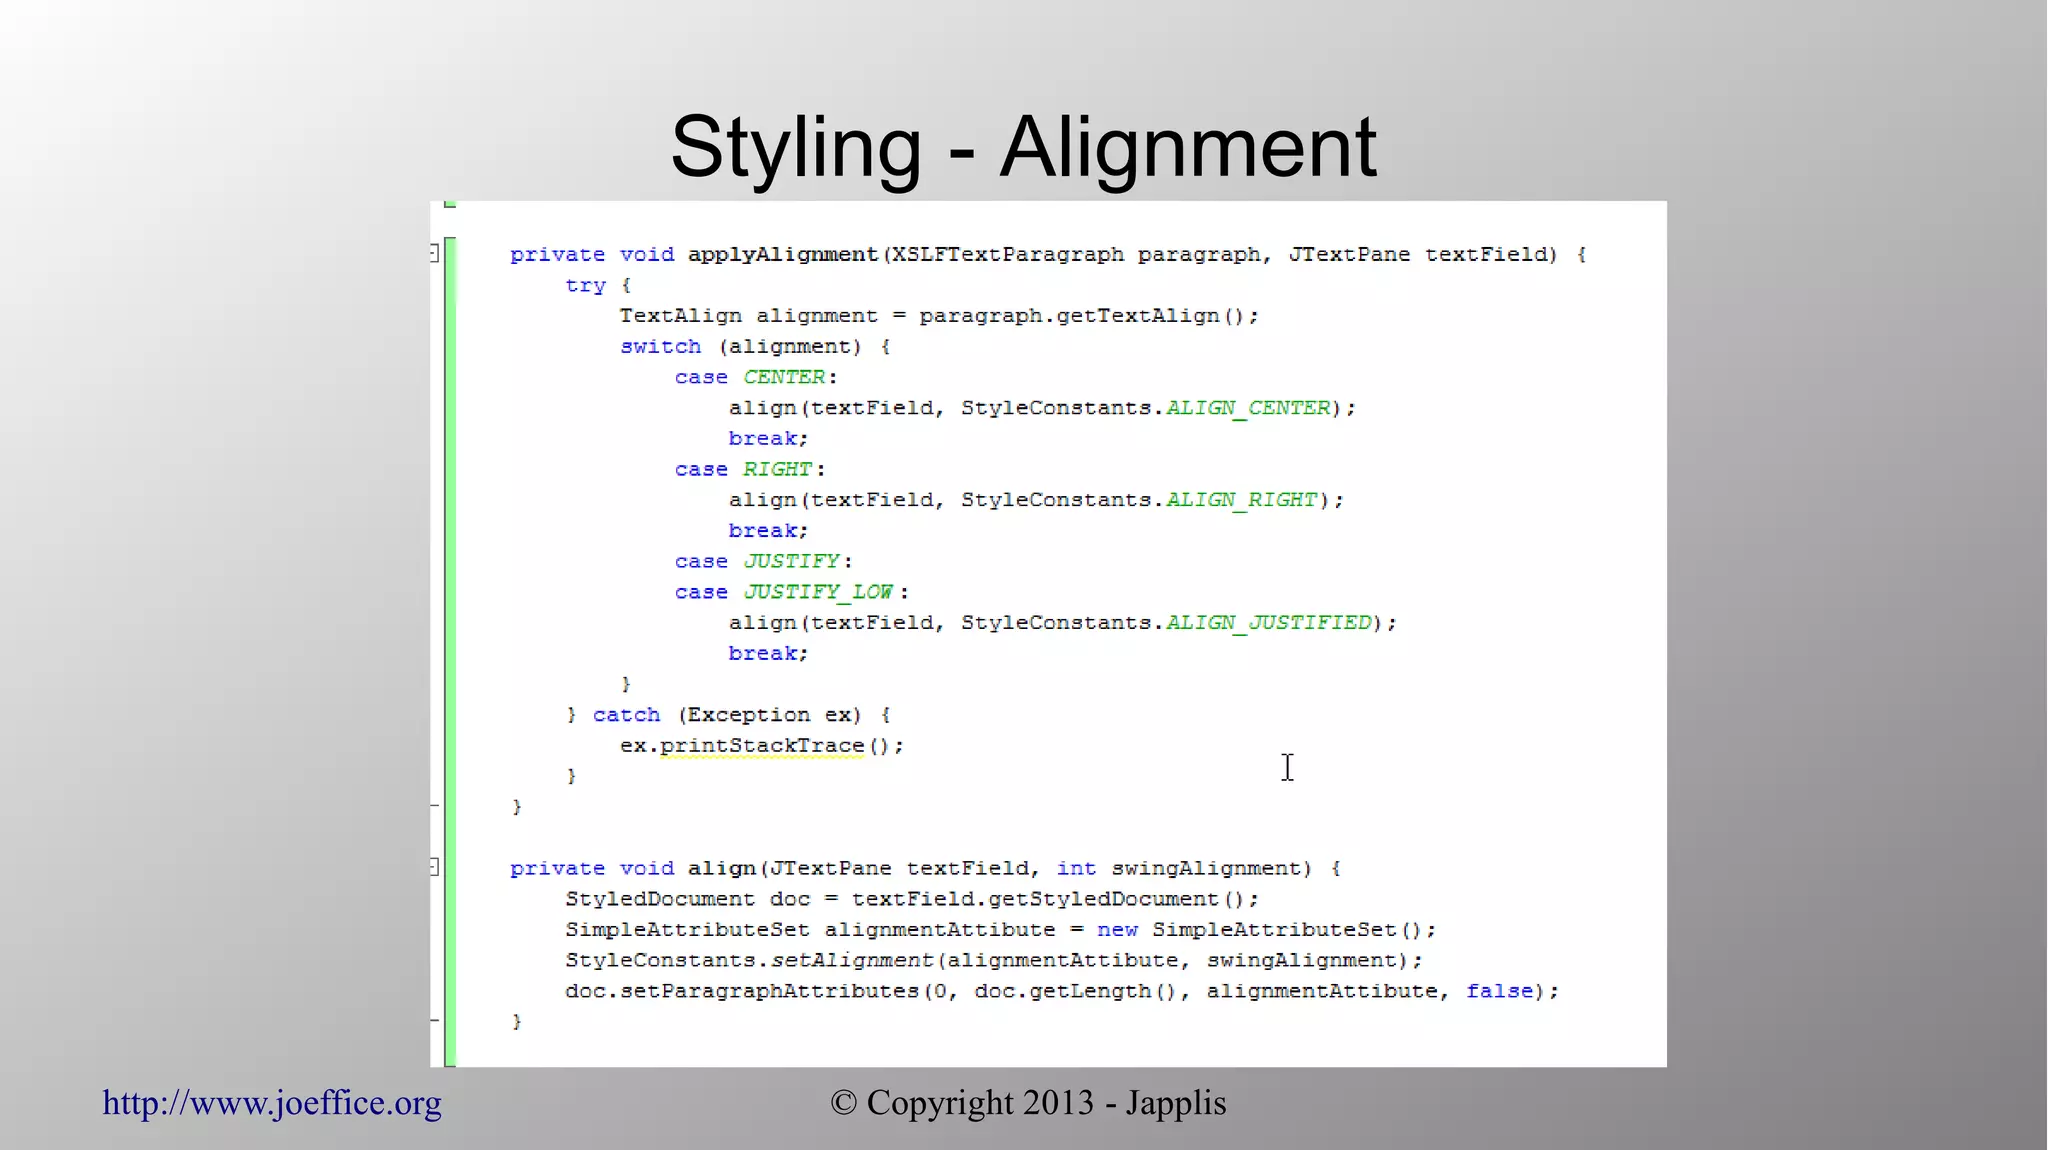Click the underlined 'printStackTrace' call
Screen dimensions: 2048x1150
click(x=762, y=746)
